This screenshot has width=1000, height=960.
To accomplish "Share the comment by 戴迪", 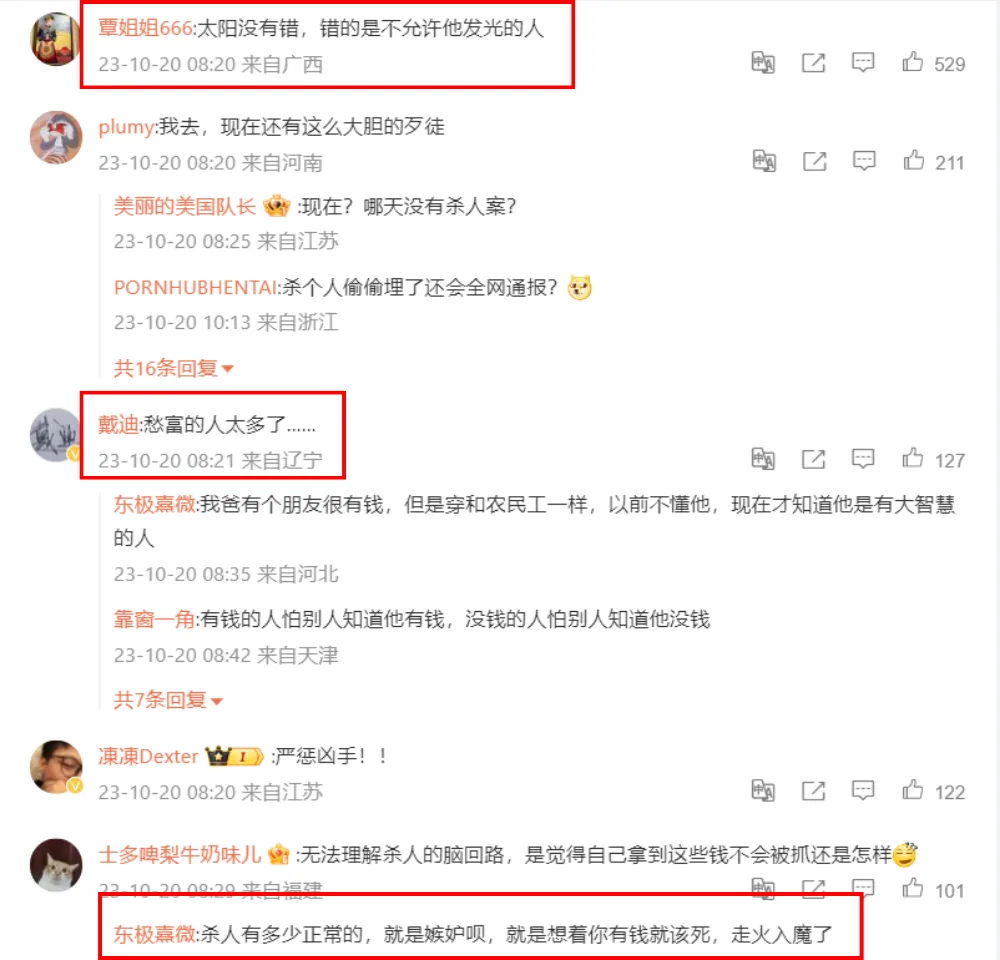I will [x=813, y=459].
